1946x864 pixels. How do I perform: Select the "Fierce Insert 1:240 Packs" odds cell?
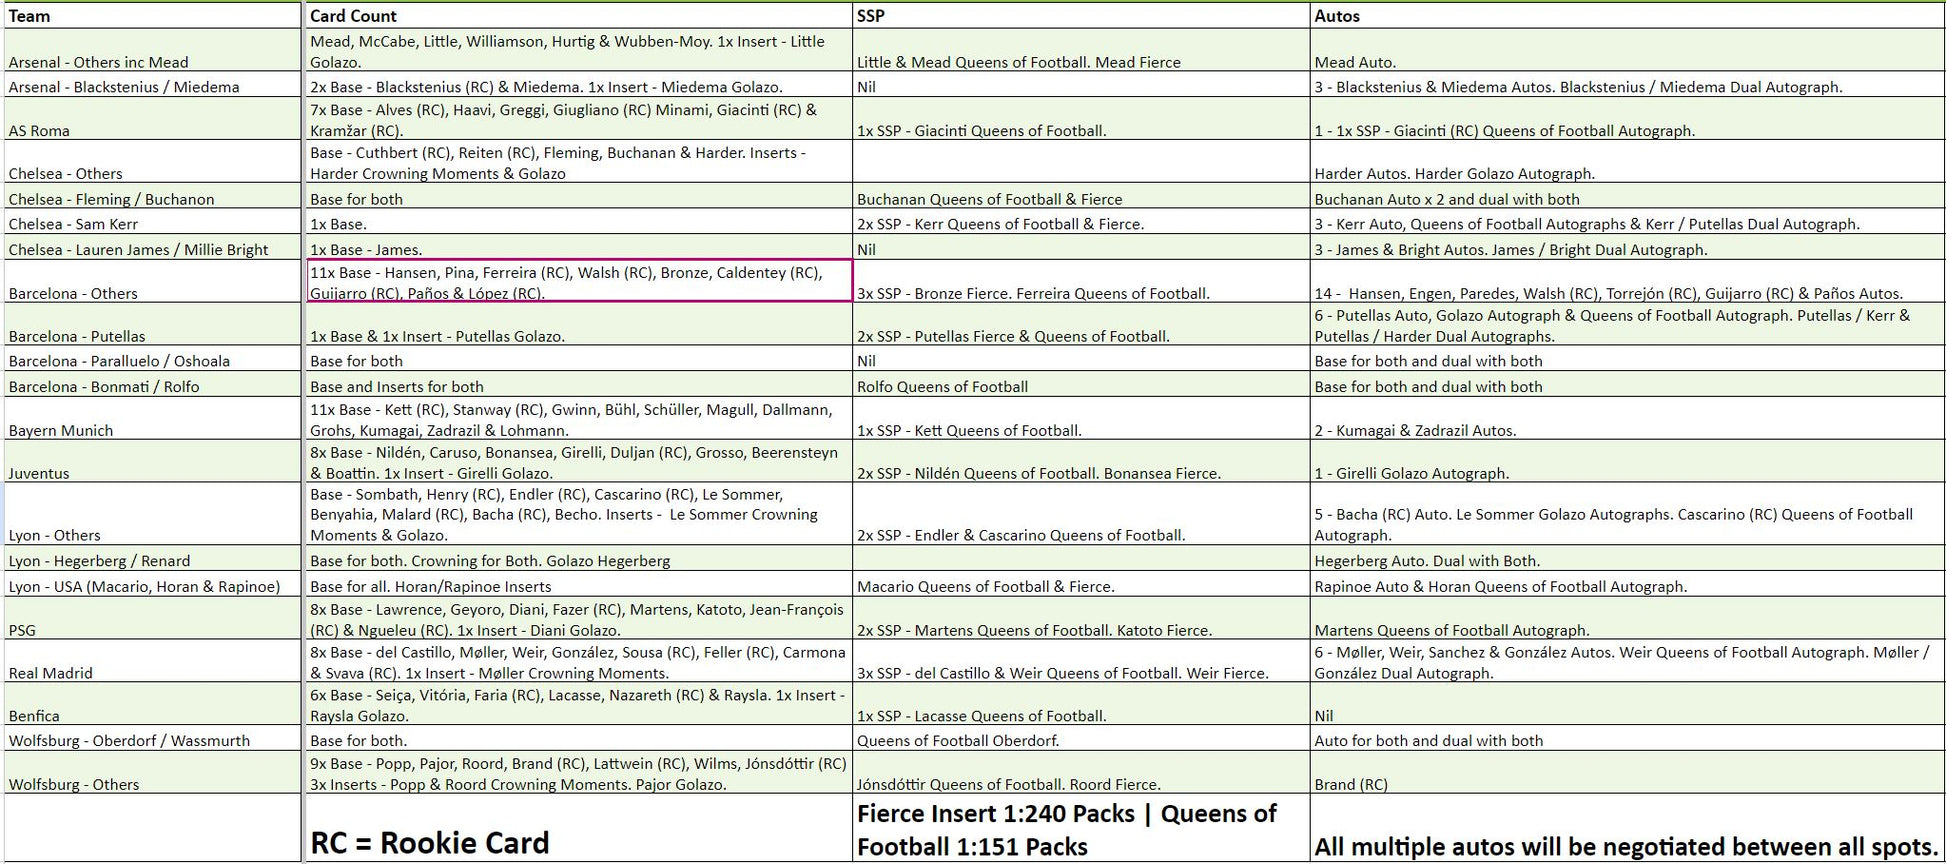[1080, 830]
